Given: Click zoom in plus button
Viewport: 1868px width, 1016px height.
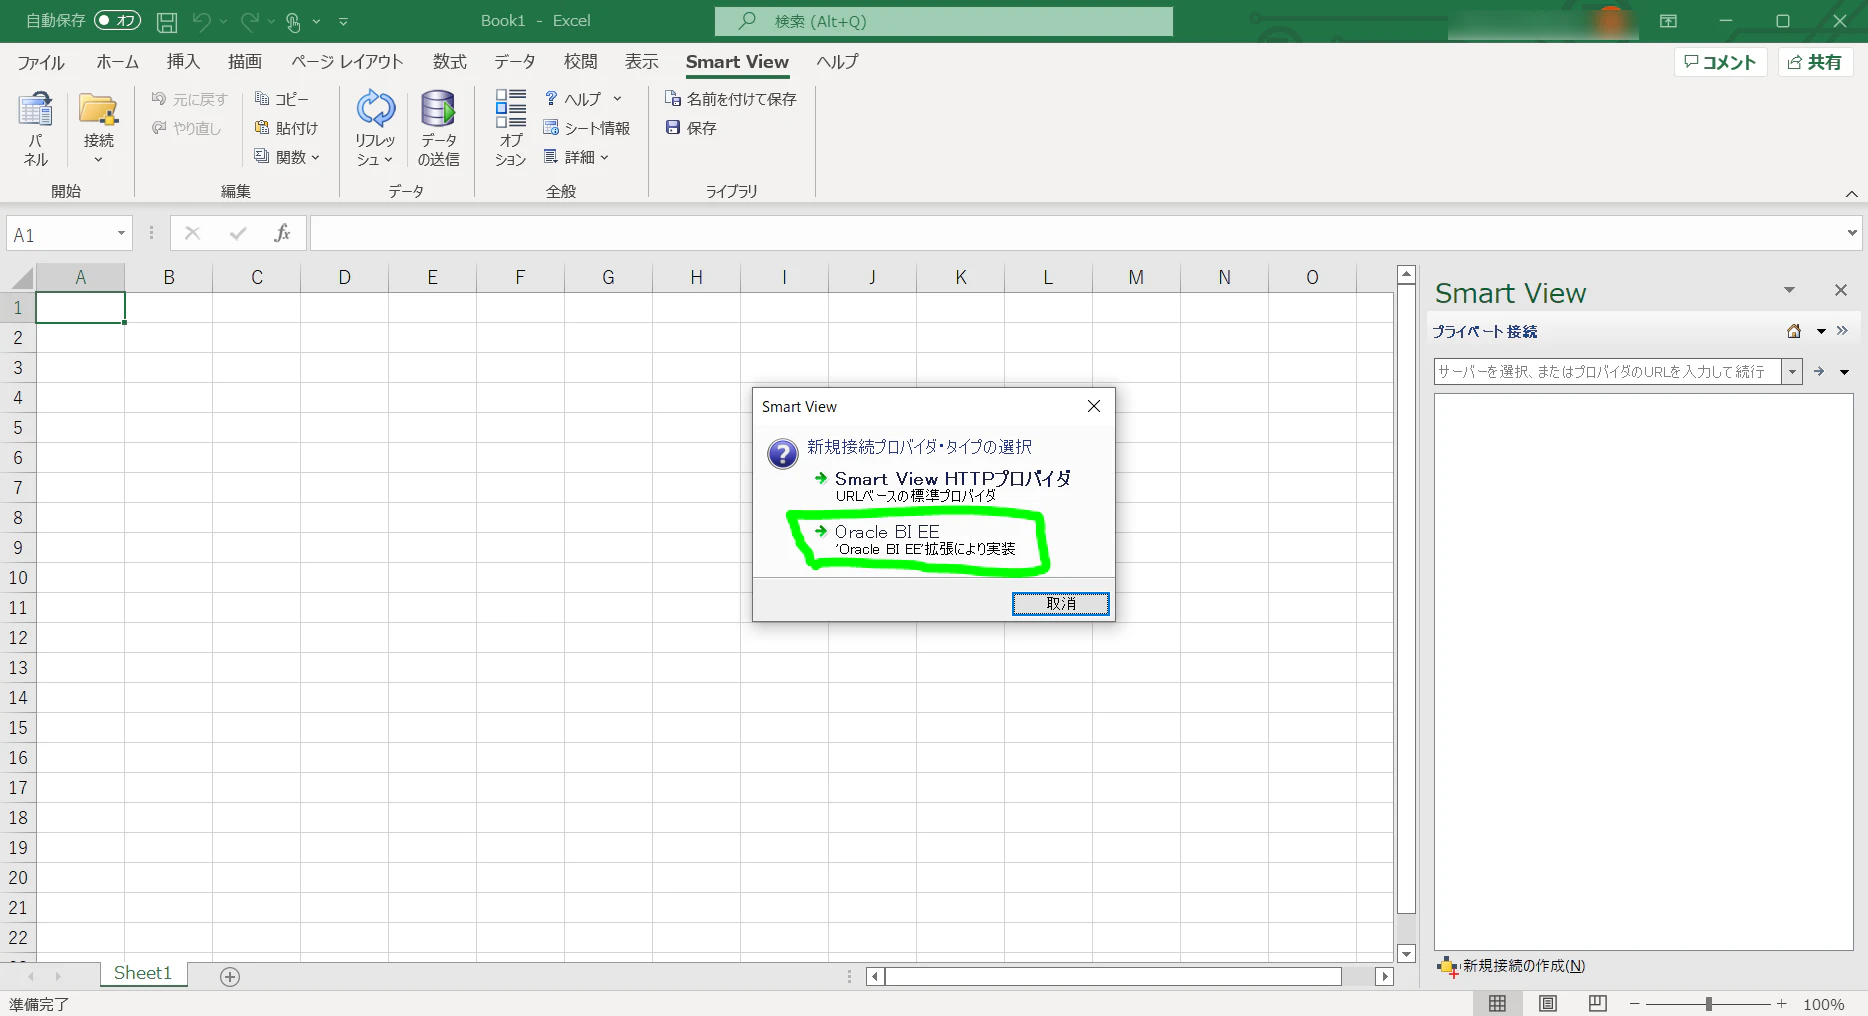Looking at the screenshot, I should coord(1781,1004).
